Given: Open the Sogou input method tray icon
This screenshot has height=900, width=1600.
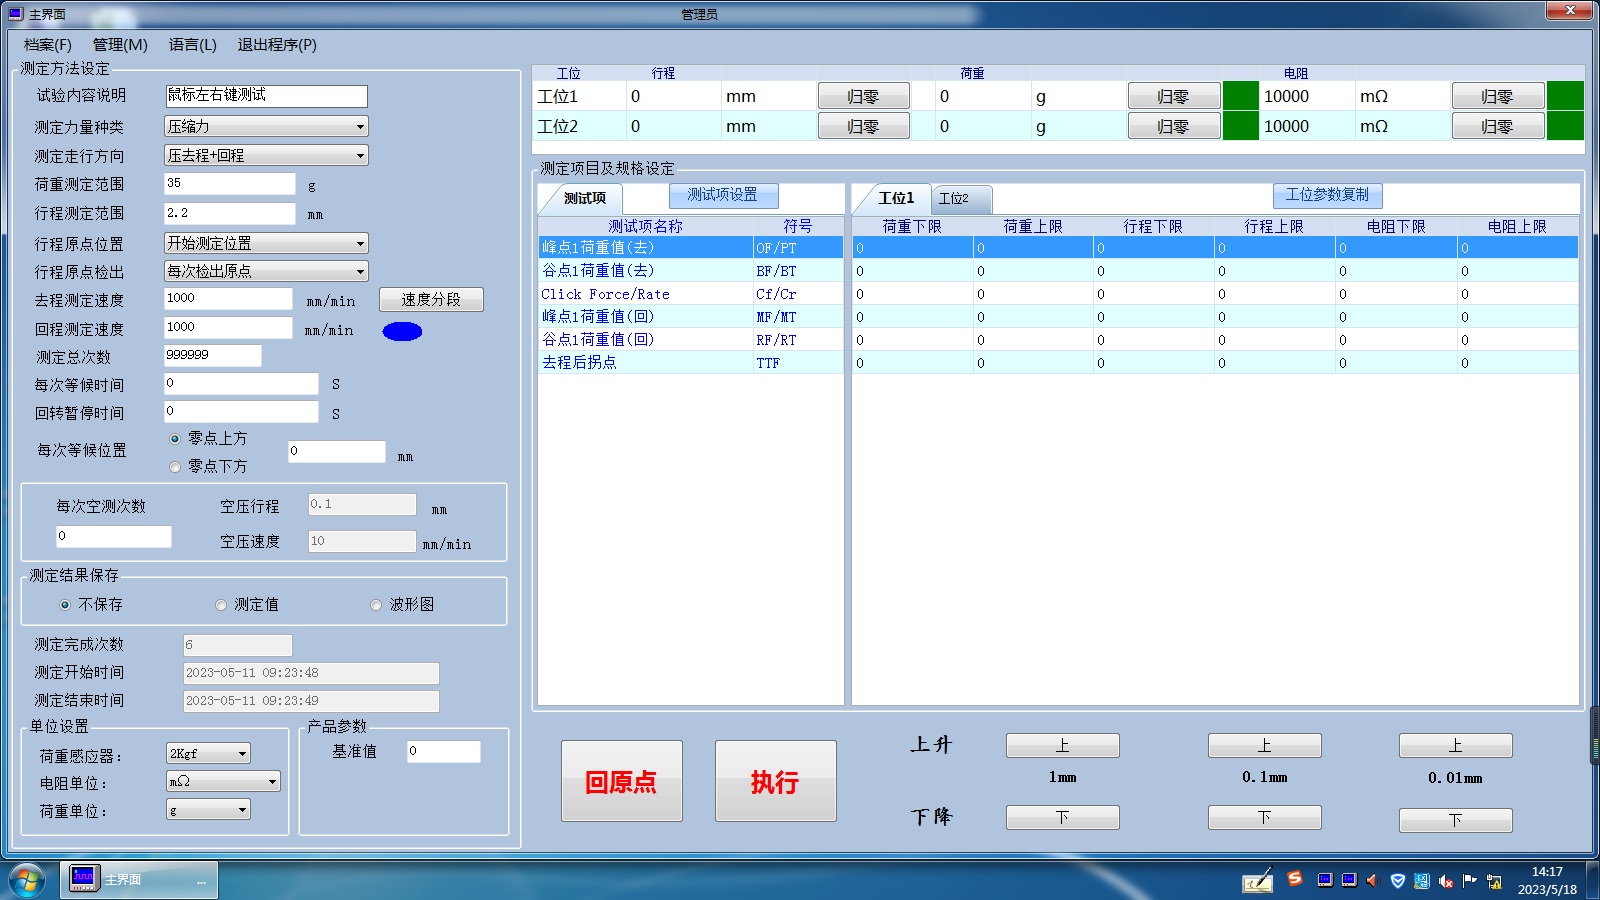Looking at the screenshot, I should (x=1295, y=878).
